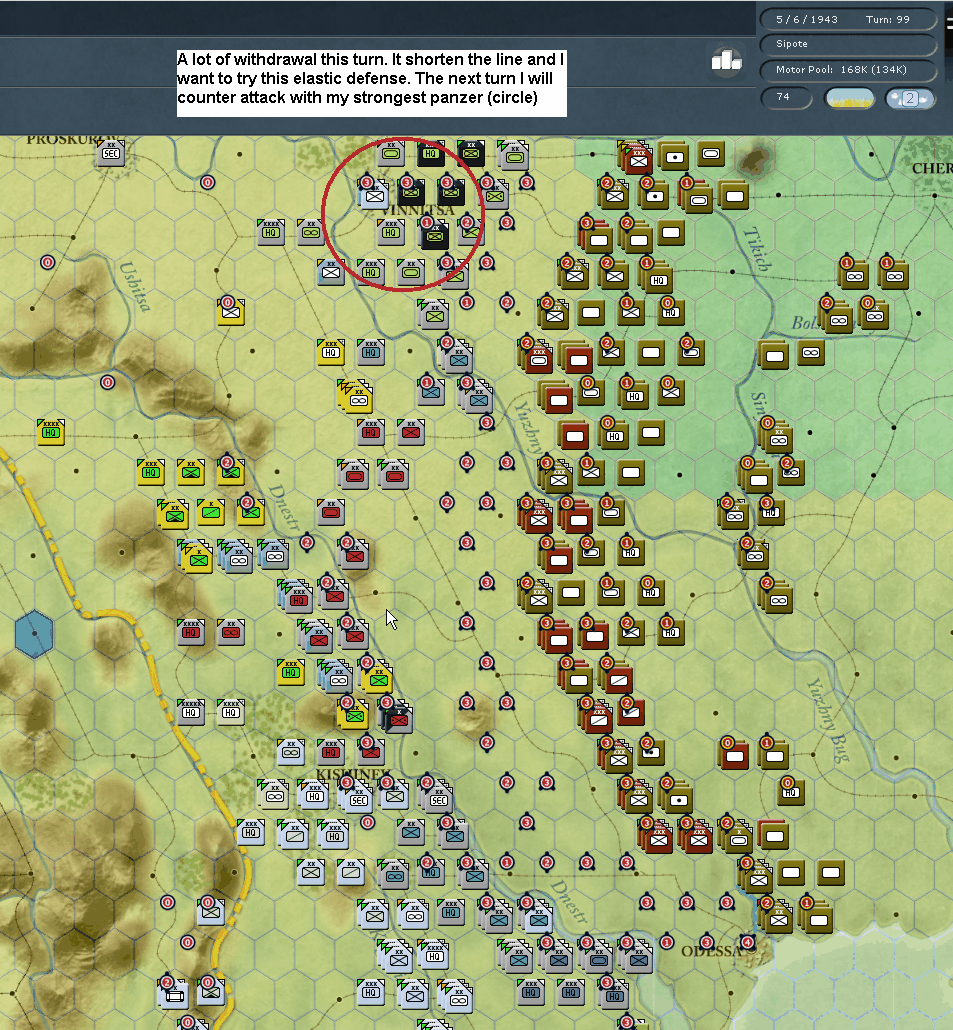The height and width of the screenshot is (1030, 953).
Task: Select the black HQ counter inside red circle
Action: (x=431, y=153)
